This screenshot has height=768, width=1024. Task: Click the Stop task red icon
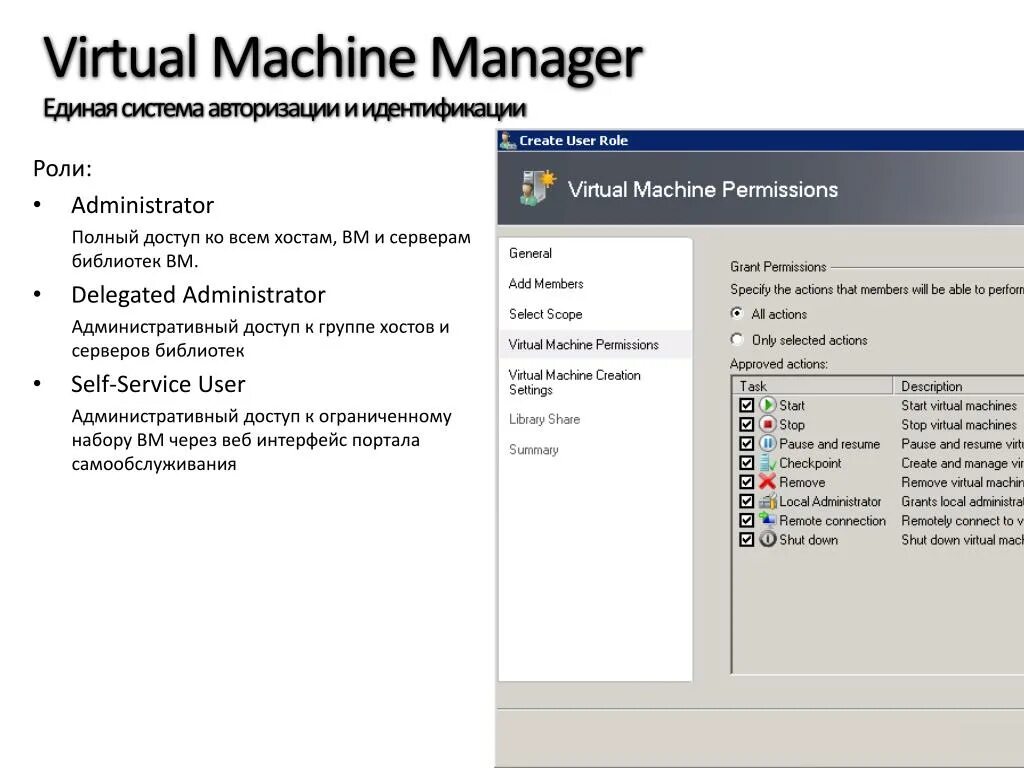tap(767, 424)
